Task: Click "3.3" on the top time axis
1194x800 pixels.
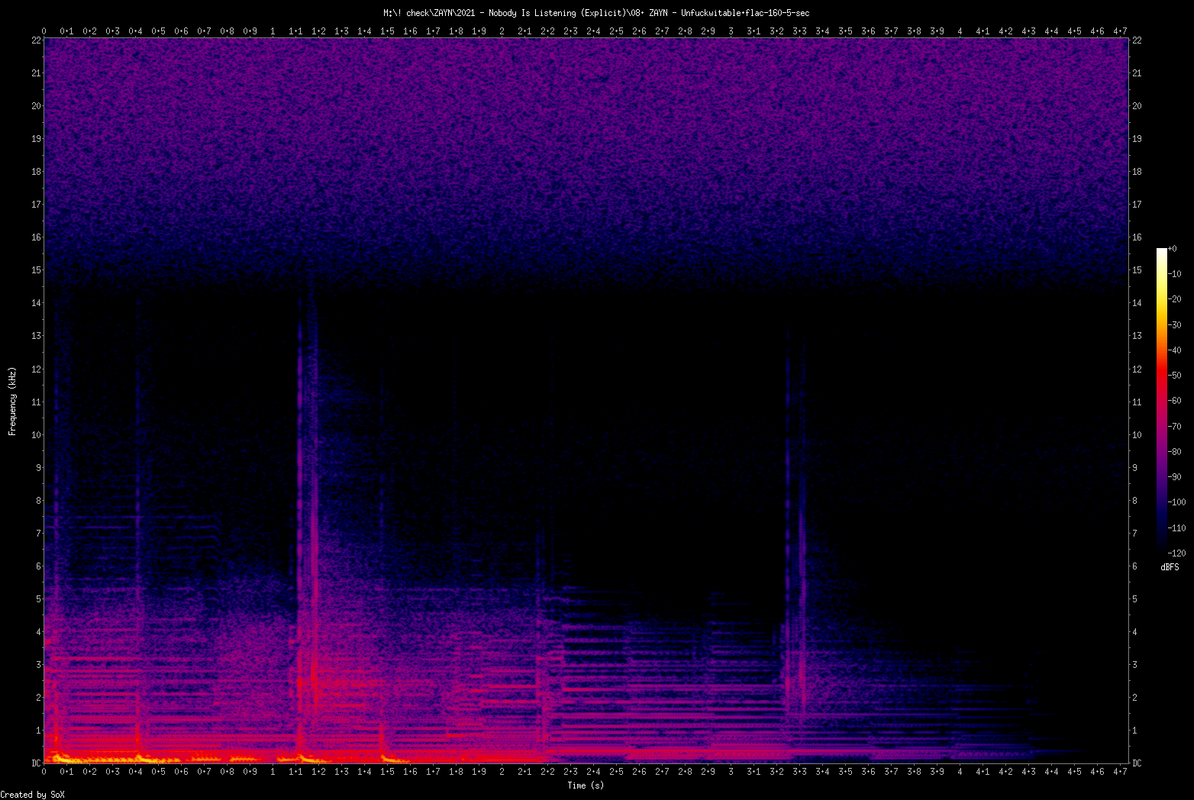Action: coord(800,31)
